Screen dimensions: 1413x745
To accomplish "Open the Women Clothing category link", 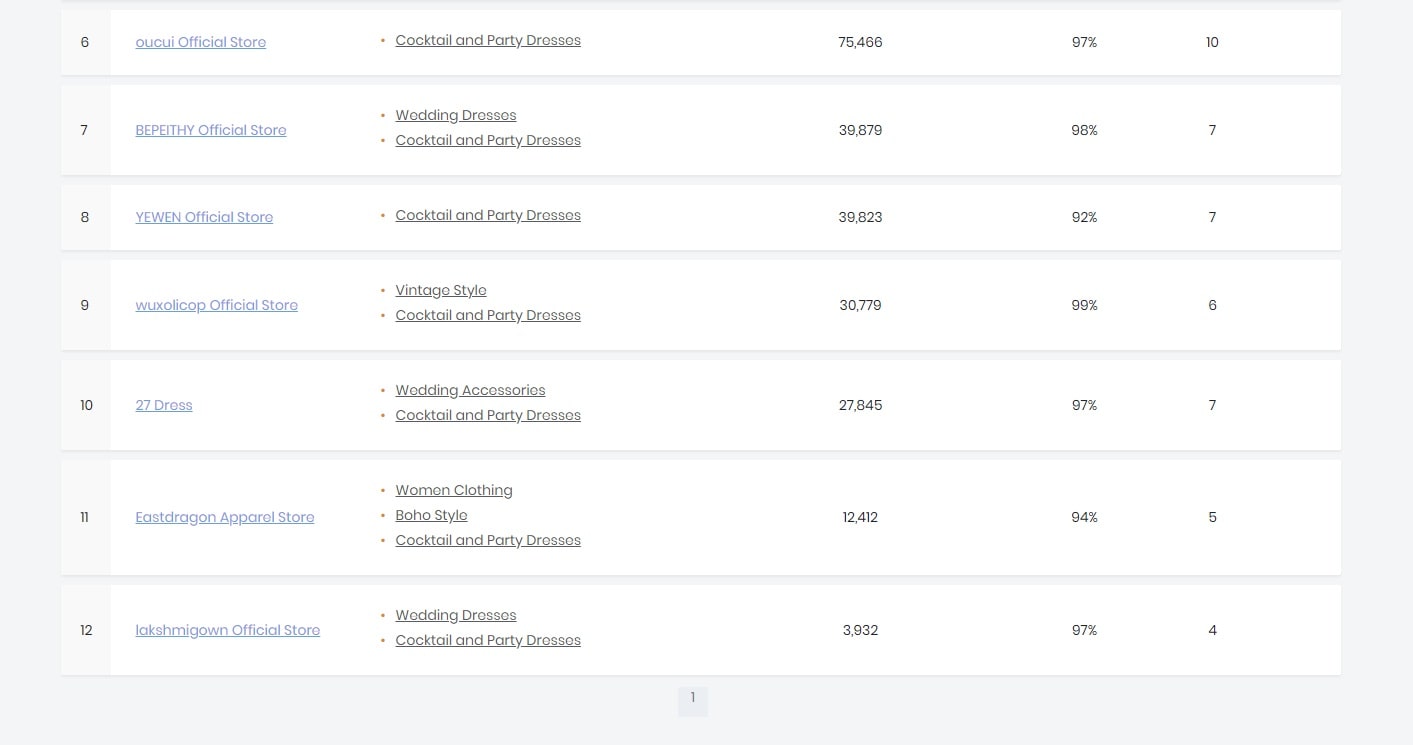I will pyautogui.click(x=453, y=490).
